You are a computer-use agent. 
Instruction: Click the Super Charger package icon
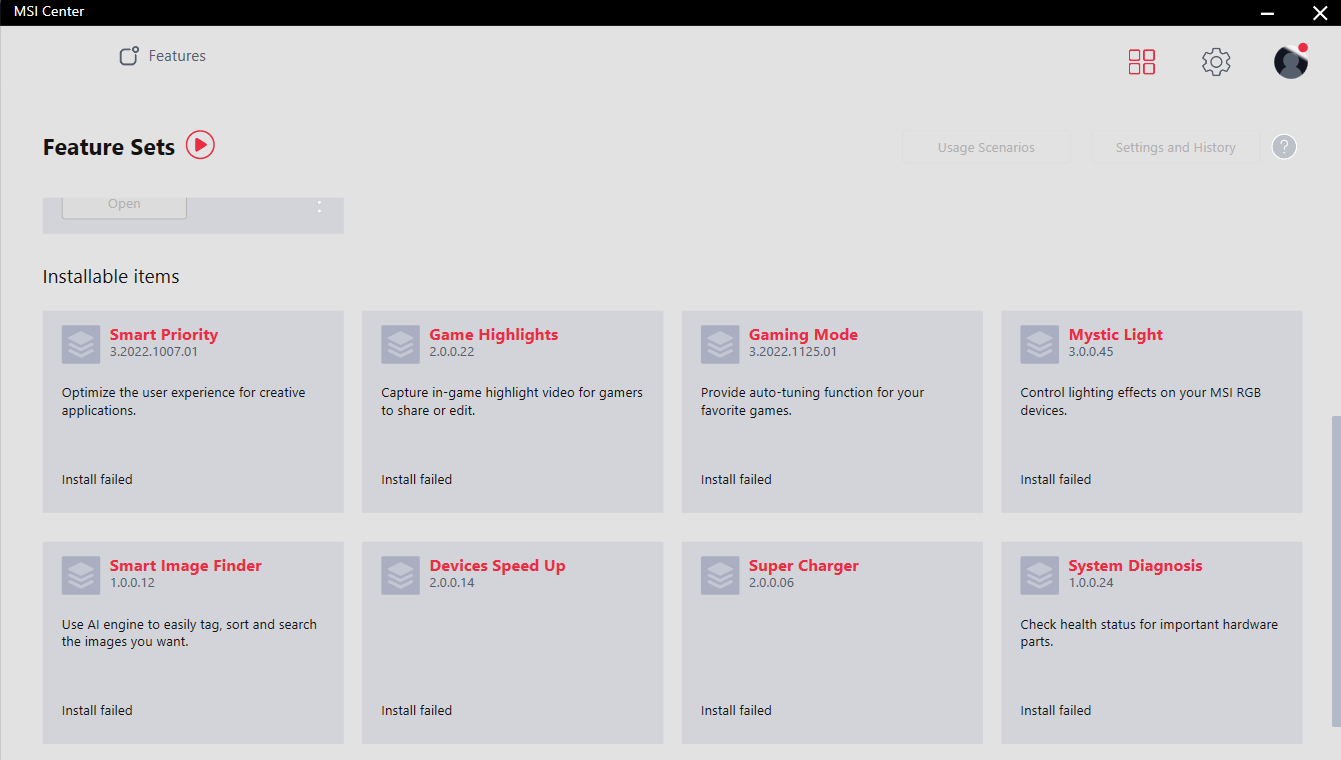click(x=720, y=575)
